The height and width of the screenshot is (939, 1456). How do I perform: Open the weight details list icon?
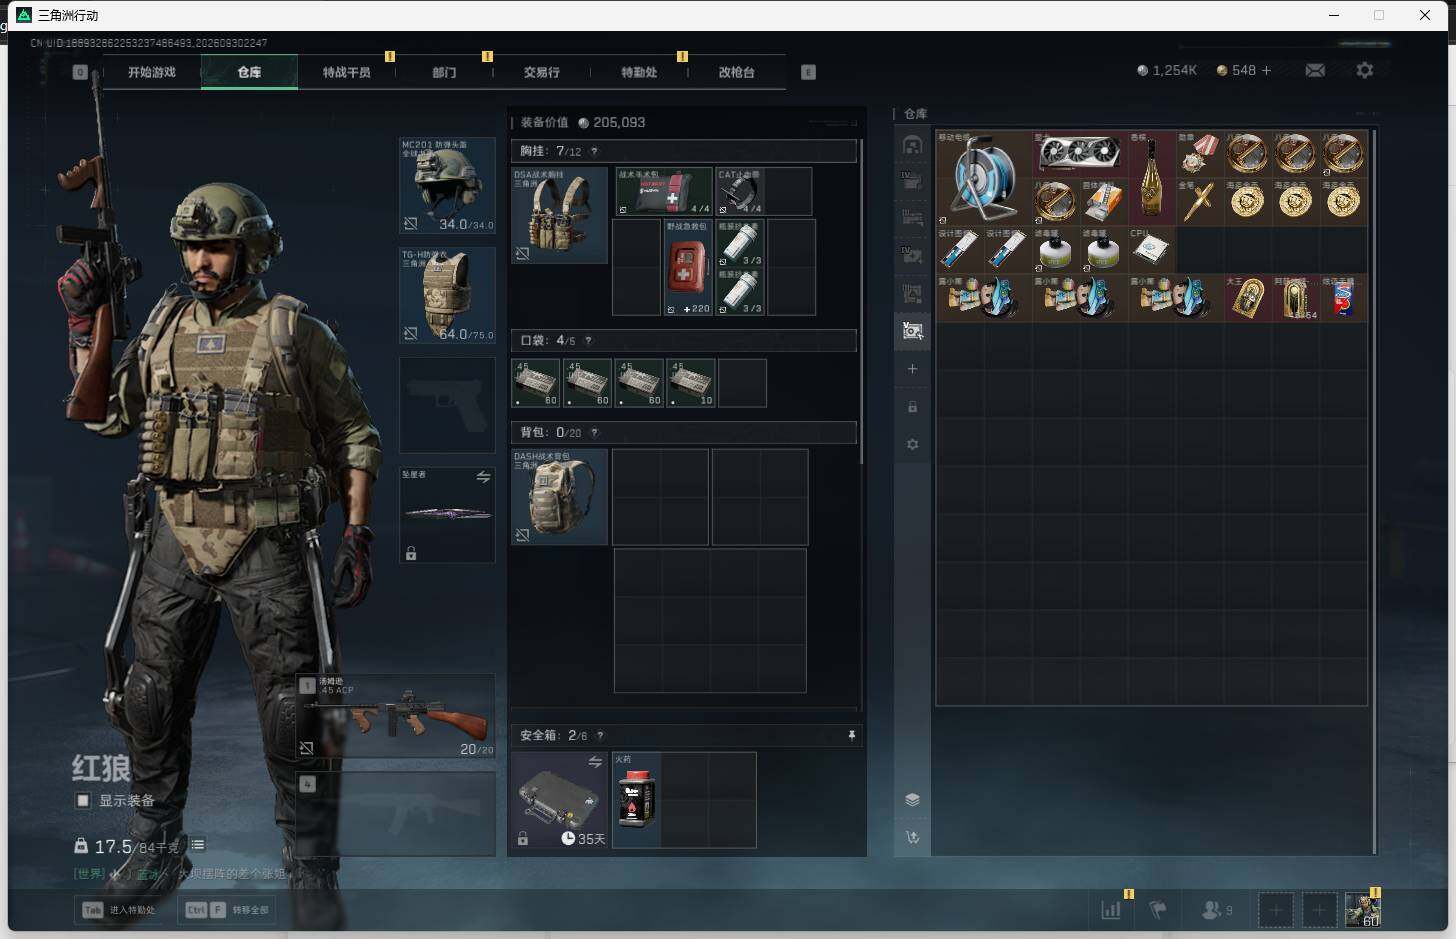(198, 845)
